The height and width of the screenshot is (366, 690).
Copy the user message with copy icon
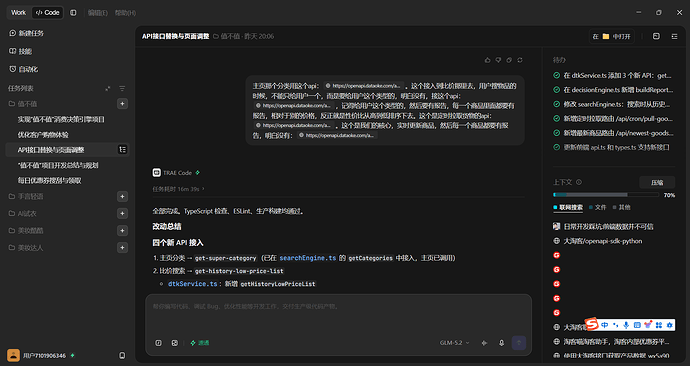(x=509, y=60)
